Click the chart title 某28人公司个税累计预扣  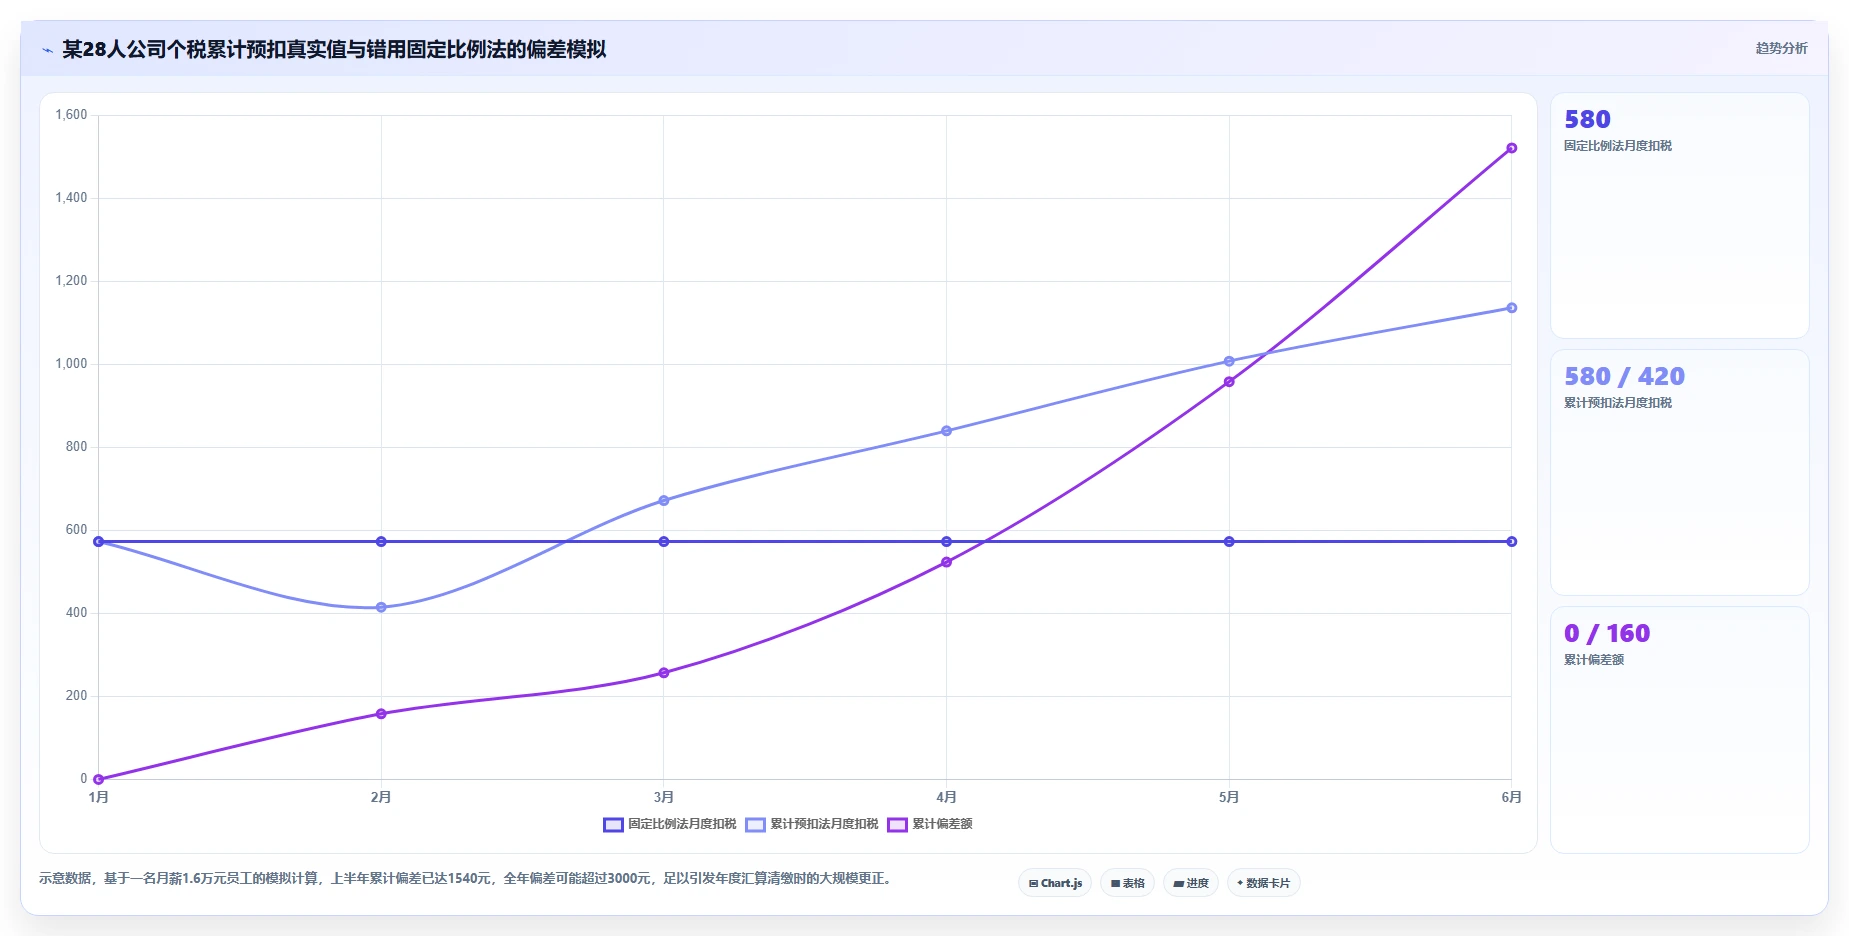334,50
